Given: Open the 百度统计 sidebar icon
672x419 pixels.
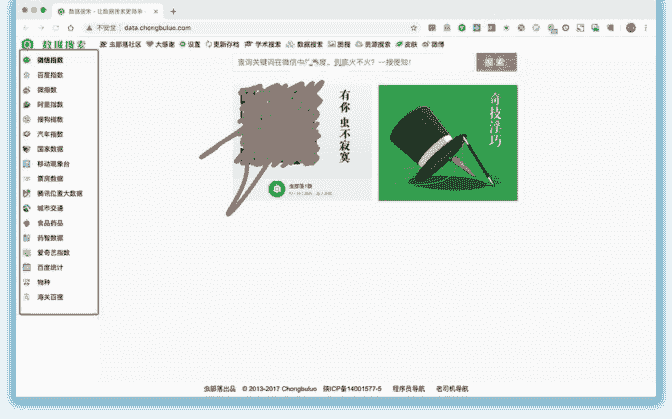Looking at the screenshot, I should [x=27, y=267].
